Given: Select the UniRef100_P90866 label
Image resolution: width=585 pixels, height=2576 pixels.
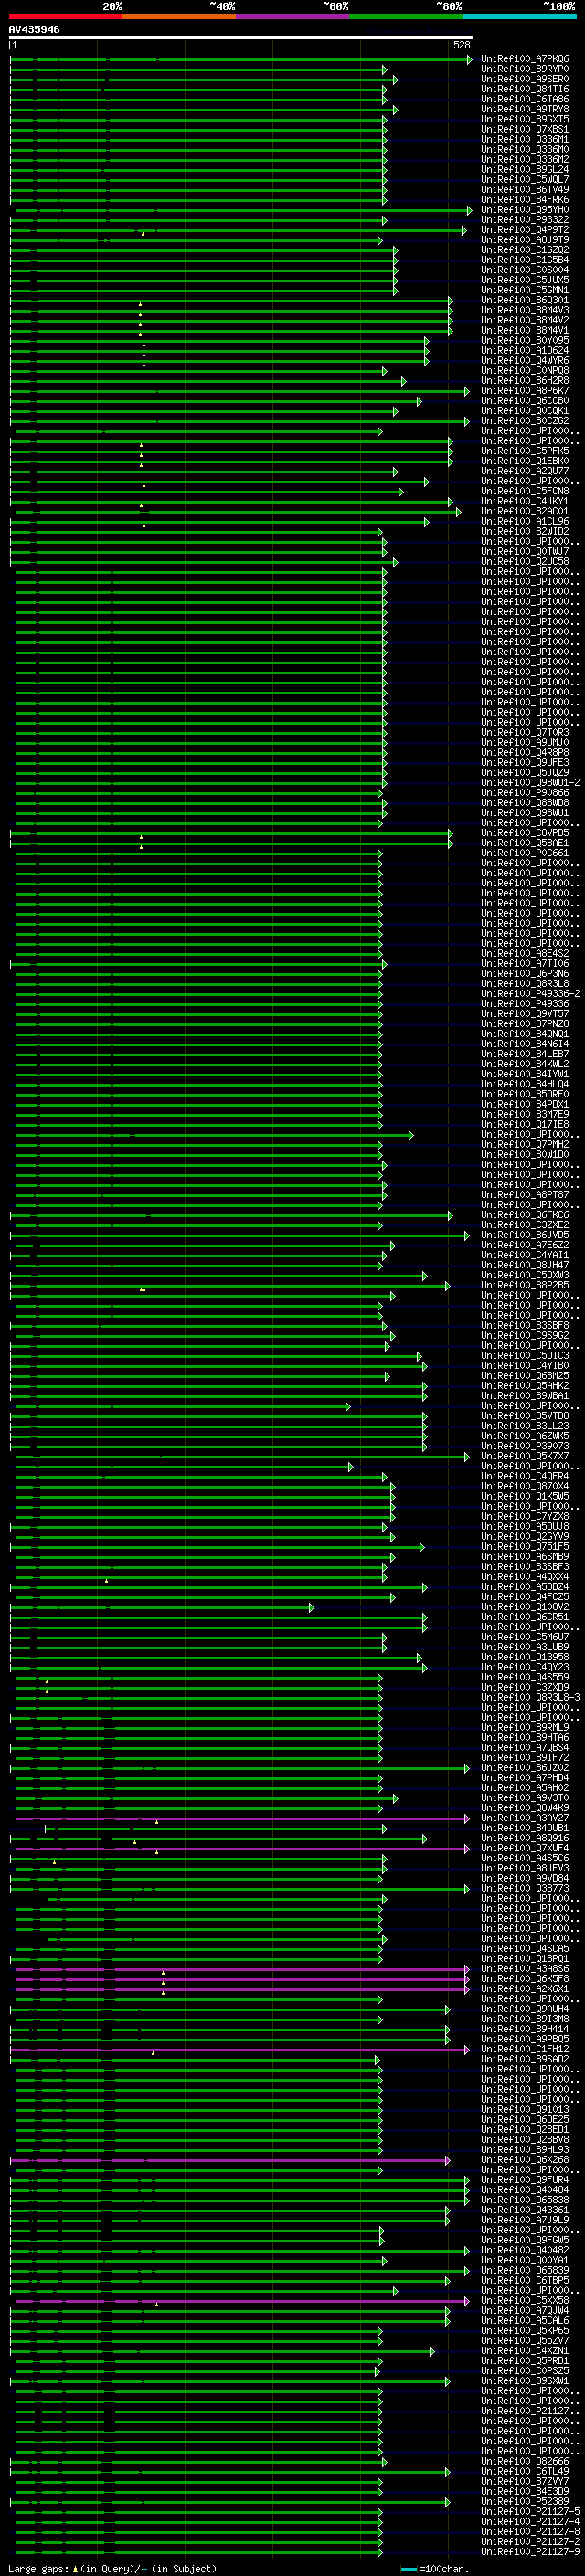Looking at the screenshot, I should click(x=525, y=793).
